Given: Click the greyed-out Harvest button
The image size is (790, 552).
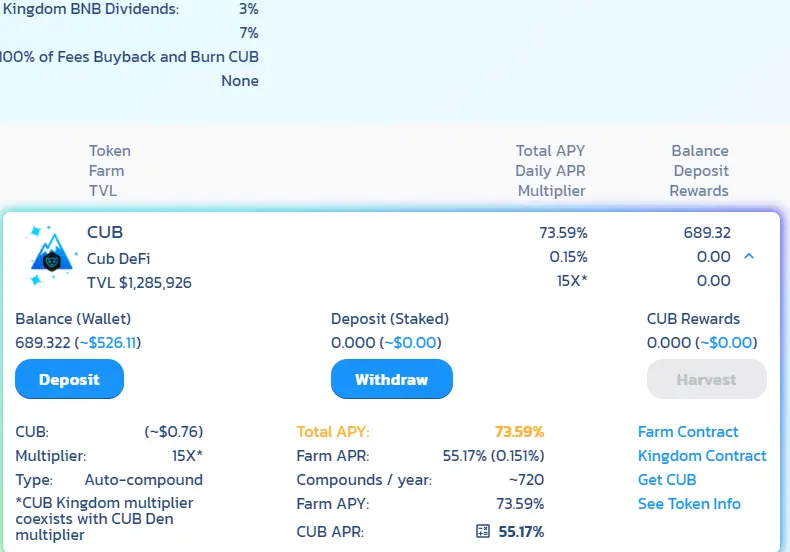Looking at the screenshot, I should [706, 379].
